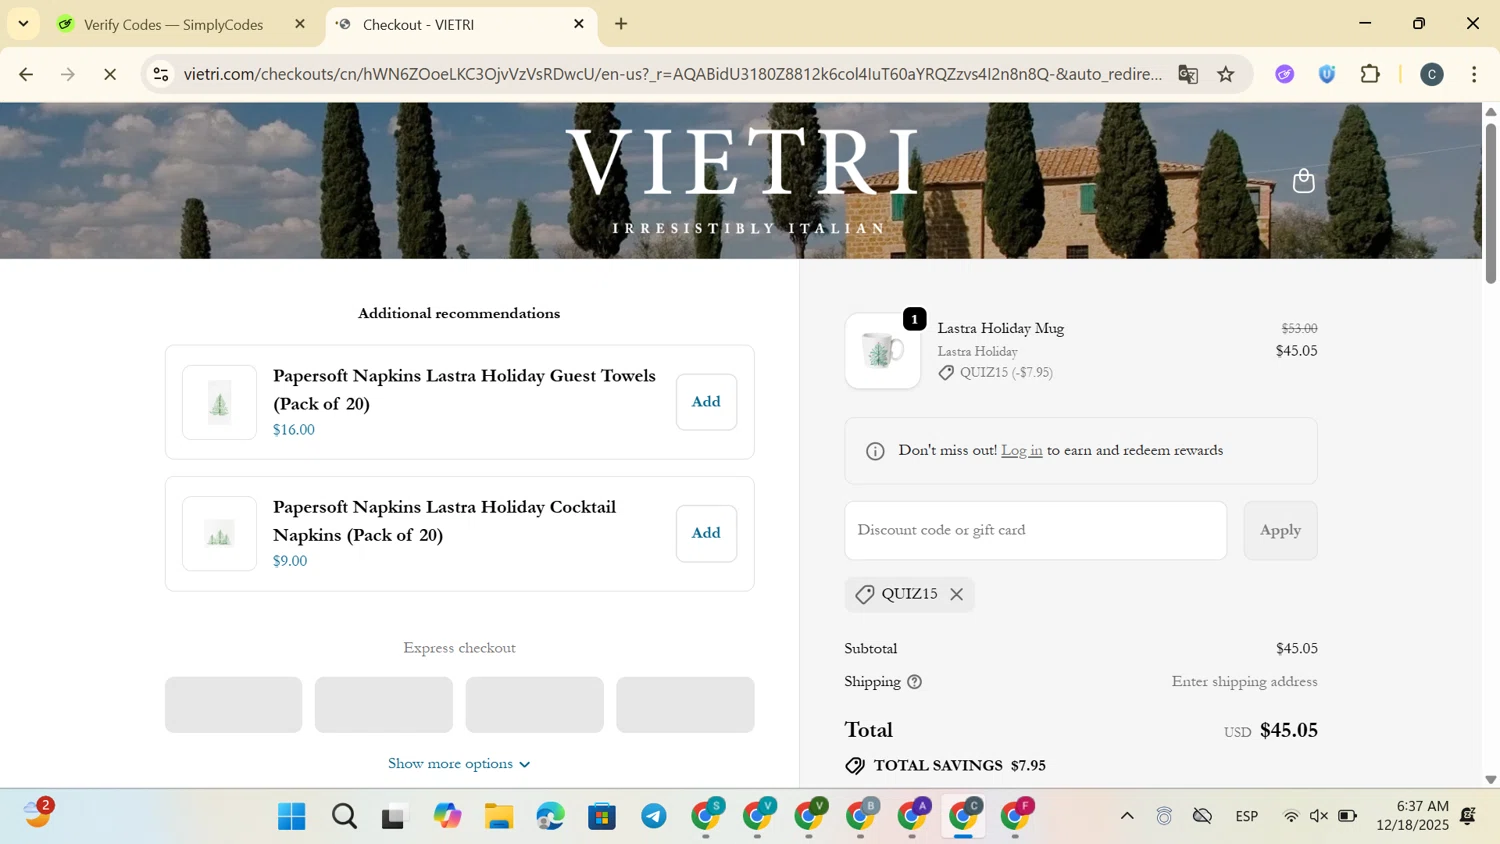Select the Checkout - VIETRI tab
Image resolution: width=1500 pixels, height=844 pixels.
pos(460,24)
